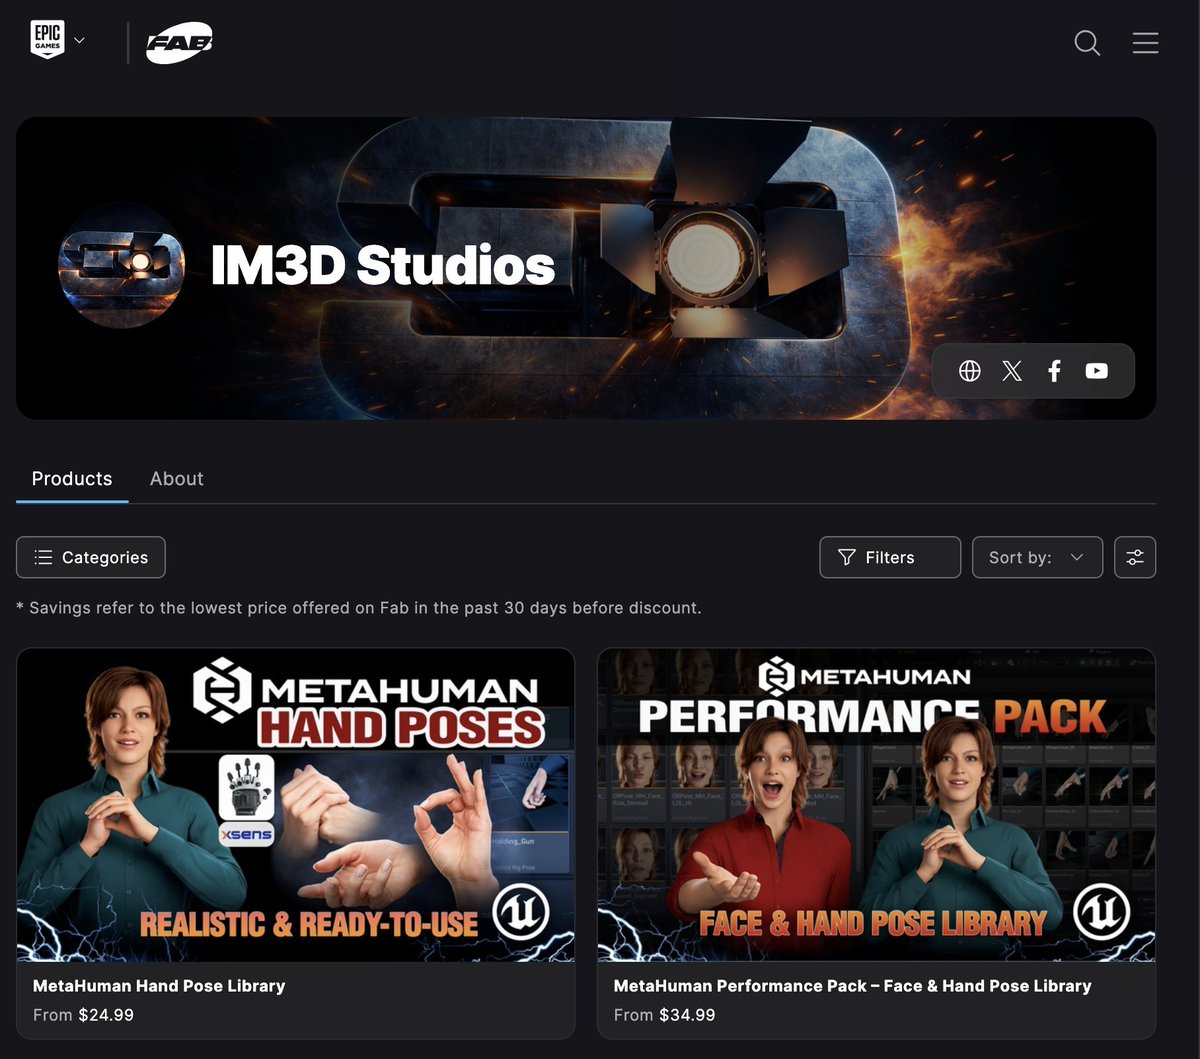The width and height of the screenshot is (1200, 1059).
Task: Click the From $24.99 price
Action: tap(83, 1015)
